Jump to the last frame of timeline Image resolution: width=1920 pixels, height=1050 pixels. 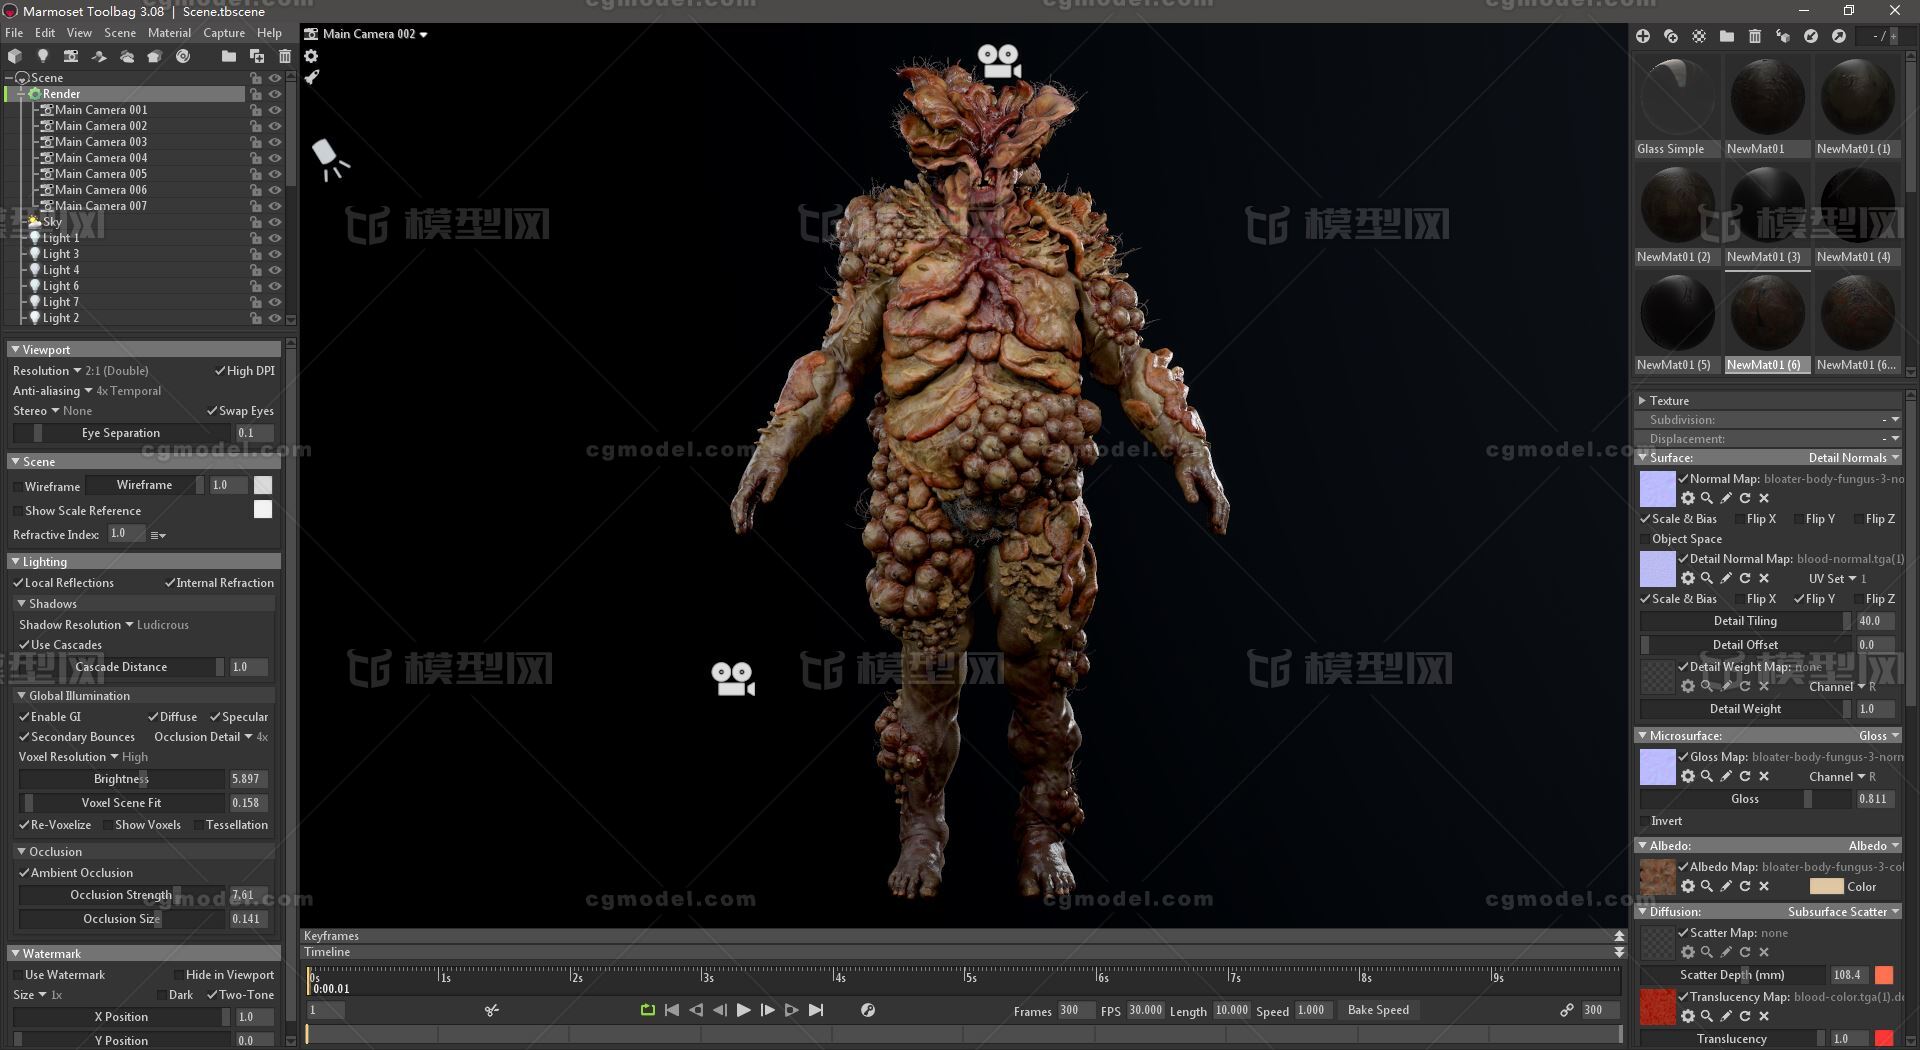tap(816, 1010)
